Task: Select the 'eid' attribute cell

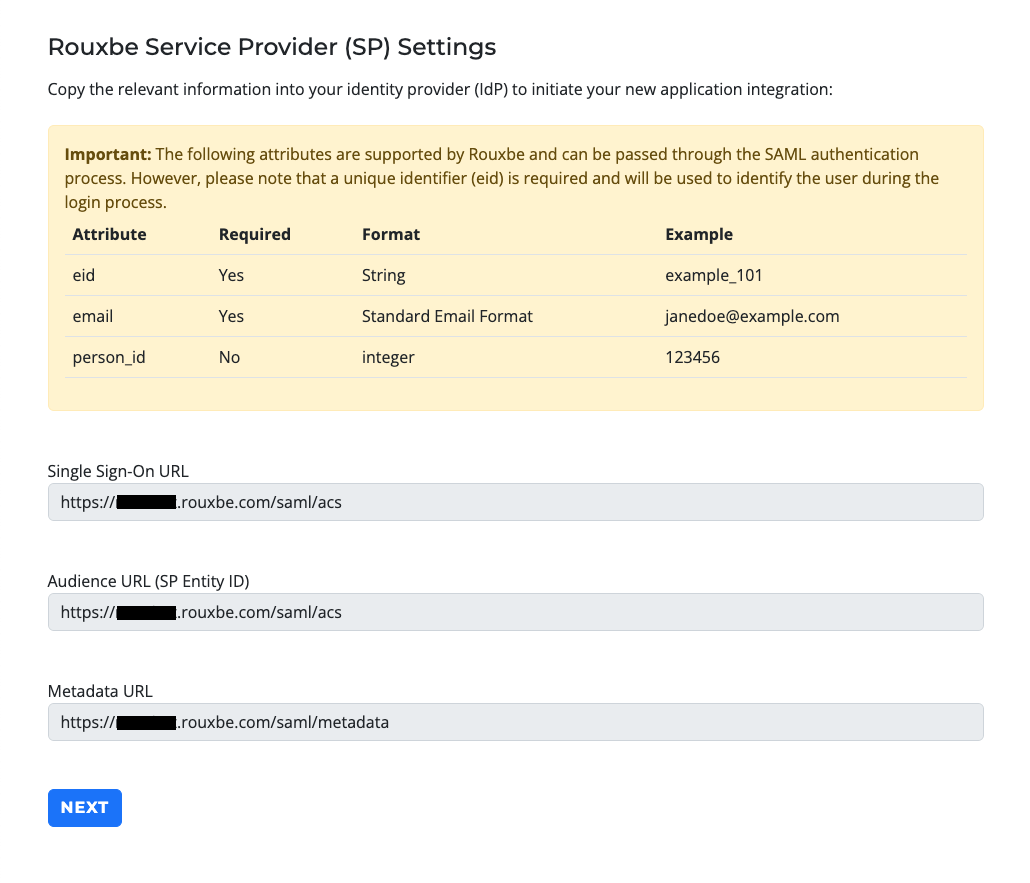Action: (x=83, y=275)
